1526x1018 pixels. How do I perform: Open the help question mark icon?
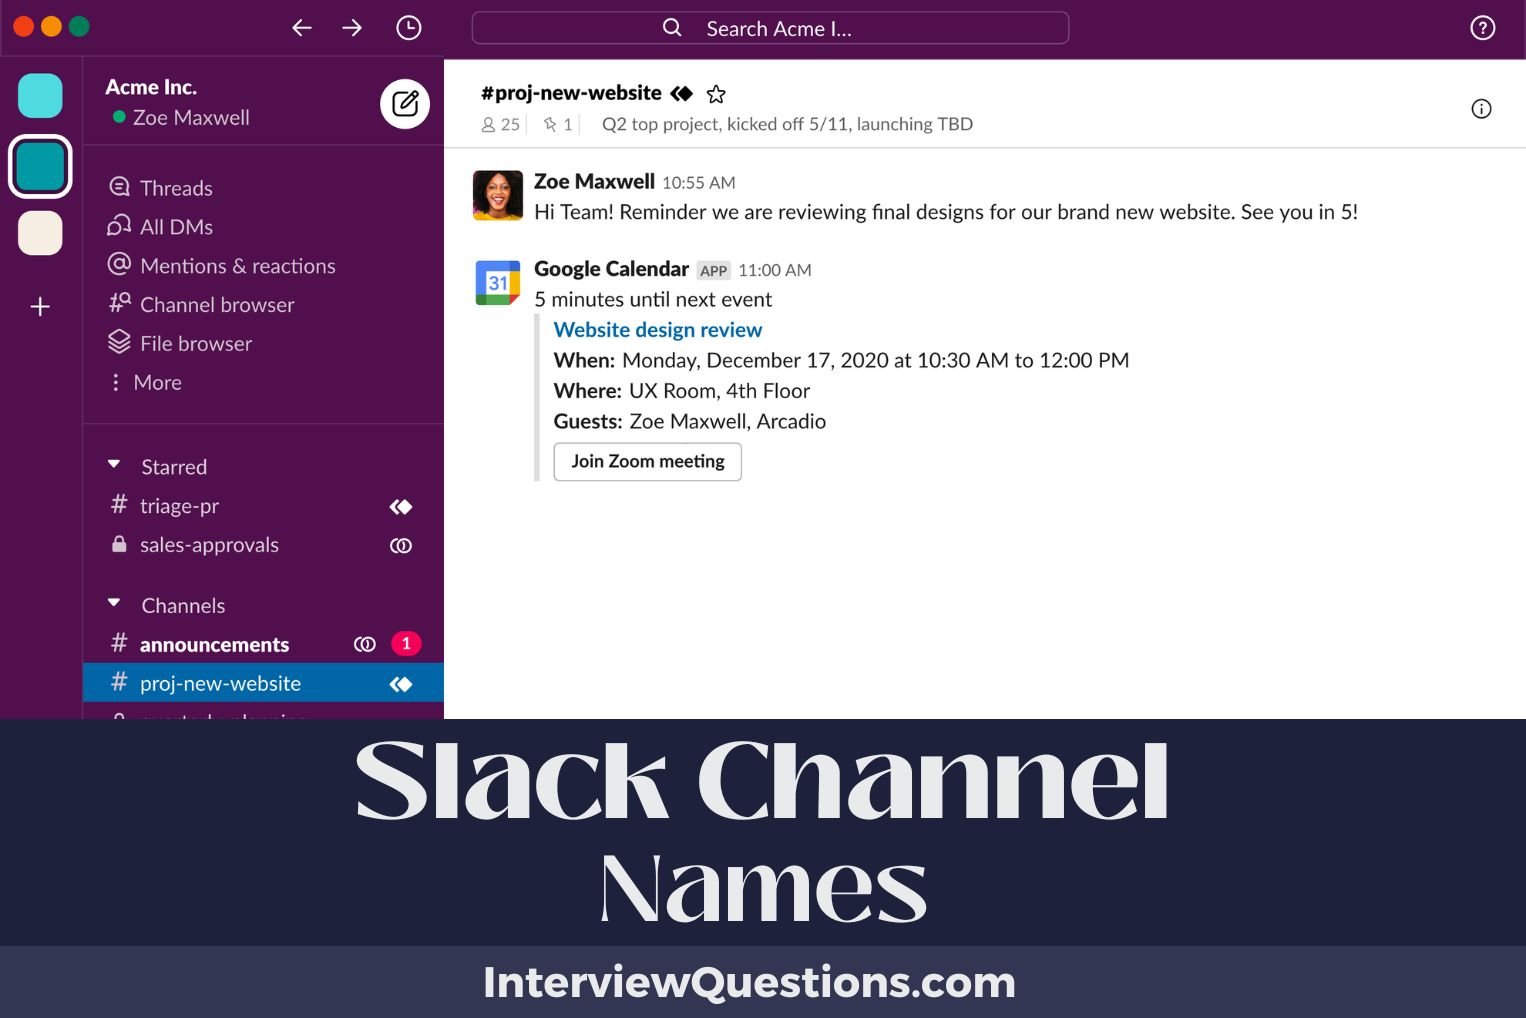coord(1483,28)
